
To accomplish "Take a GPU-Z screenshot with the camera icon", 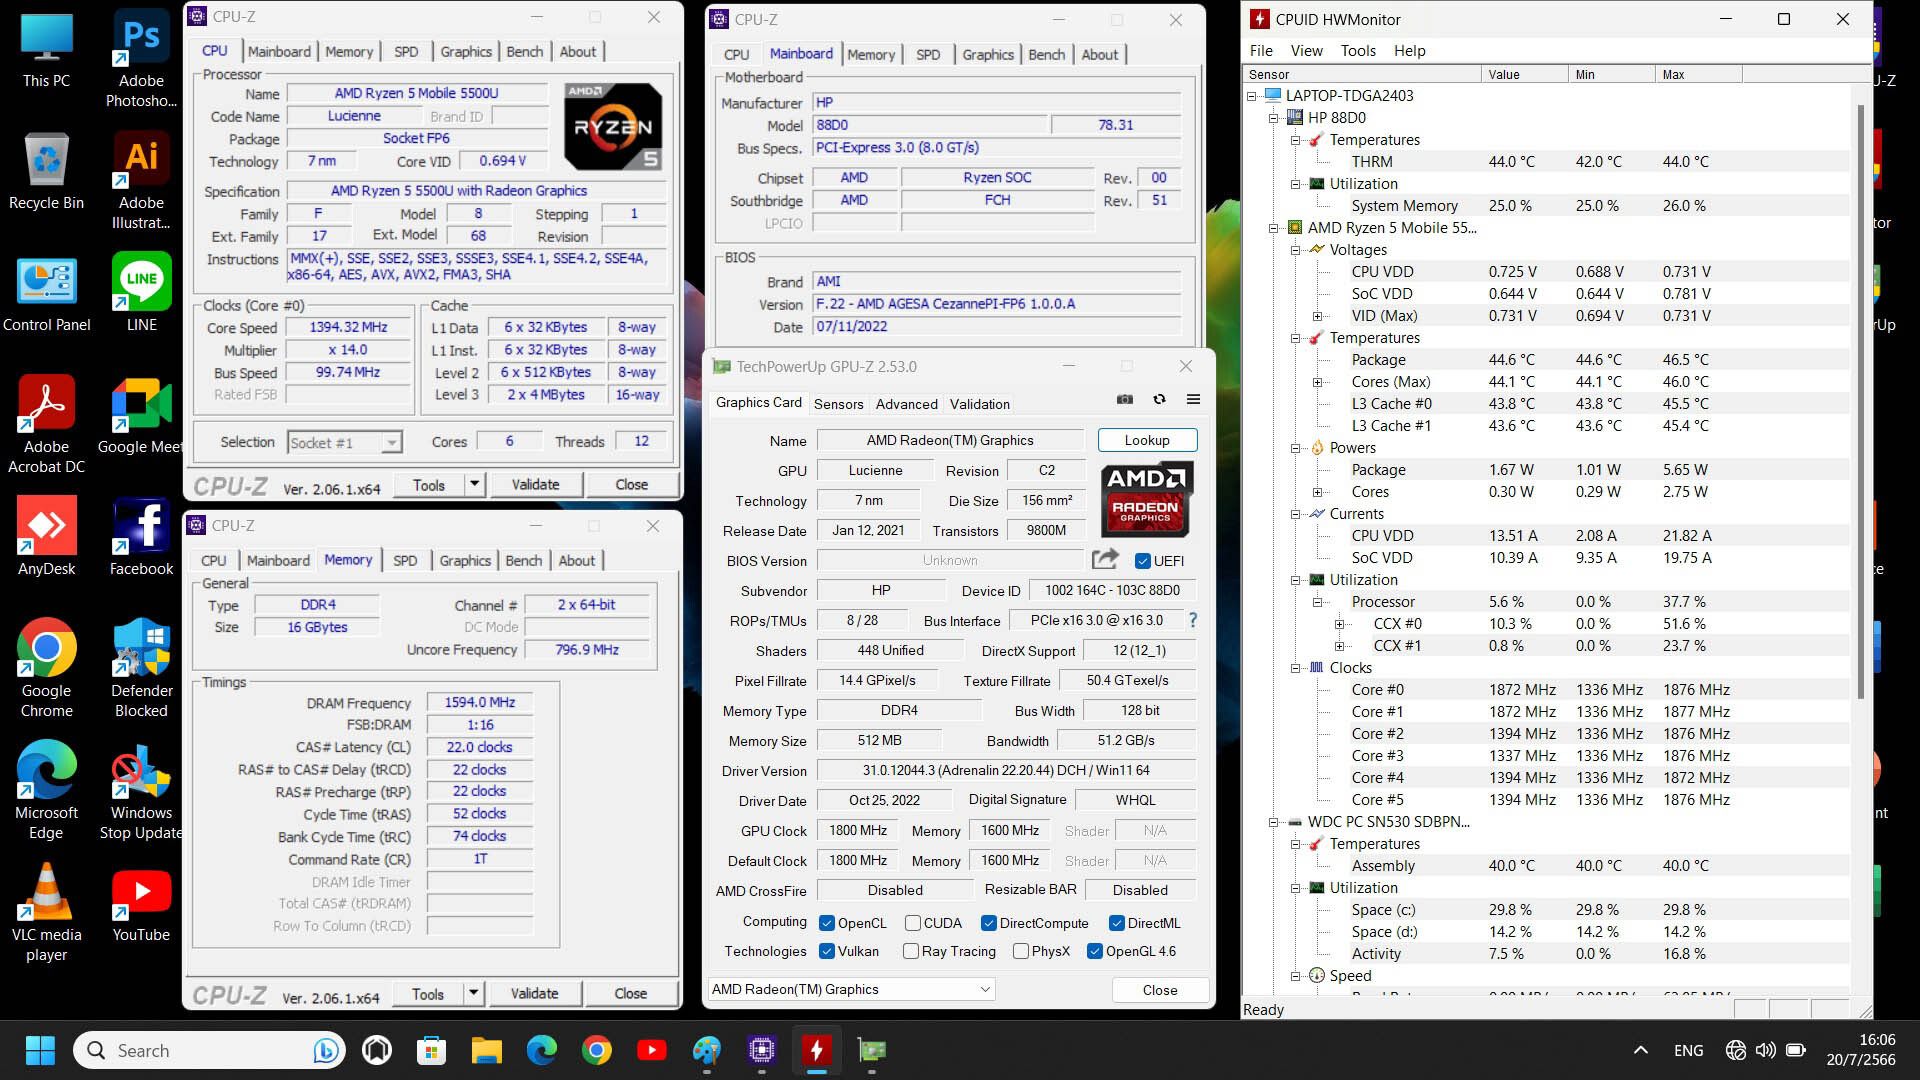I will [1125, 399].
